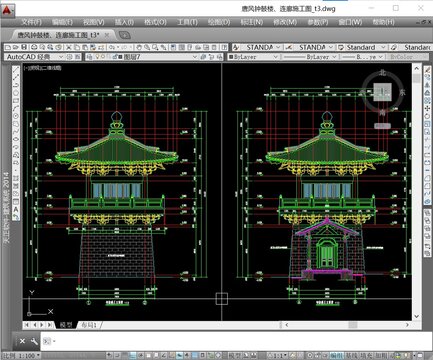Click the Text Style icon beside STANDA

[x=236, y=47]
